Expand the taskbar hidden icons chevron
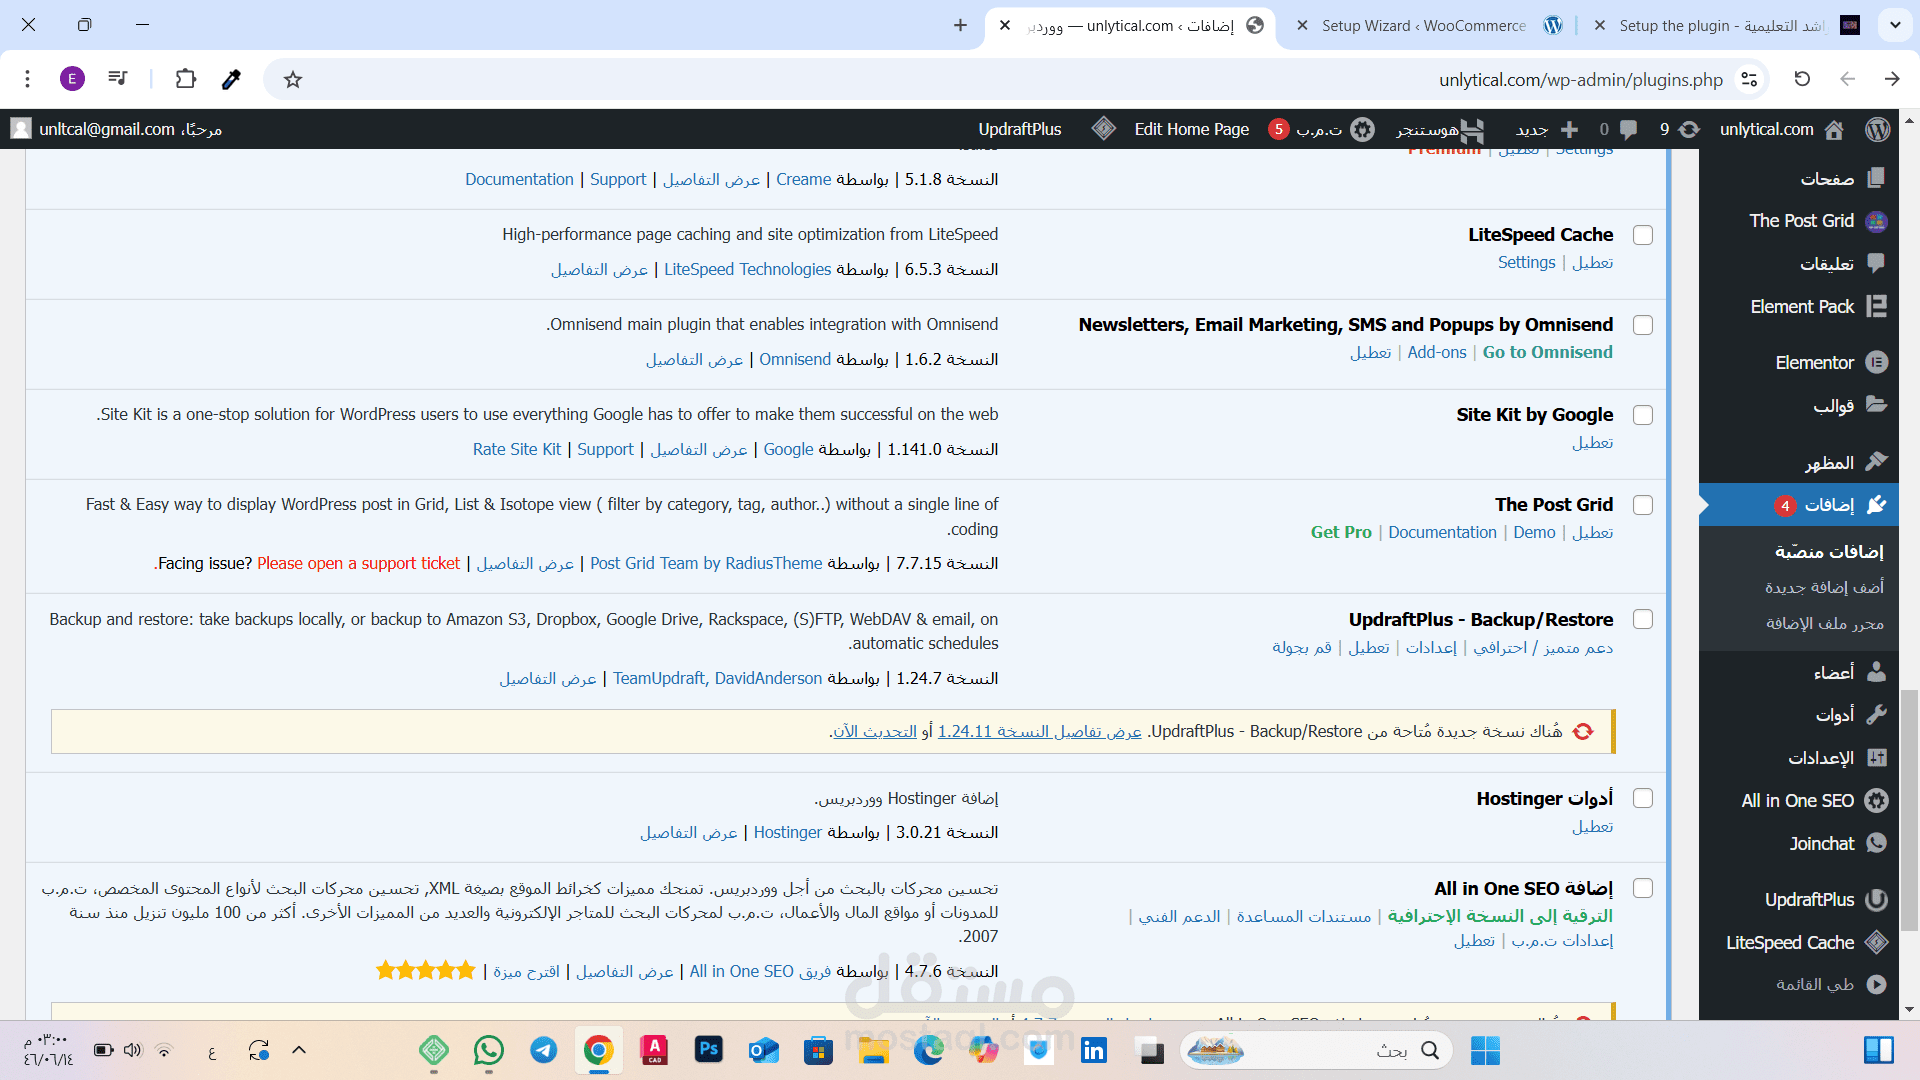 (299, 1050)
